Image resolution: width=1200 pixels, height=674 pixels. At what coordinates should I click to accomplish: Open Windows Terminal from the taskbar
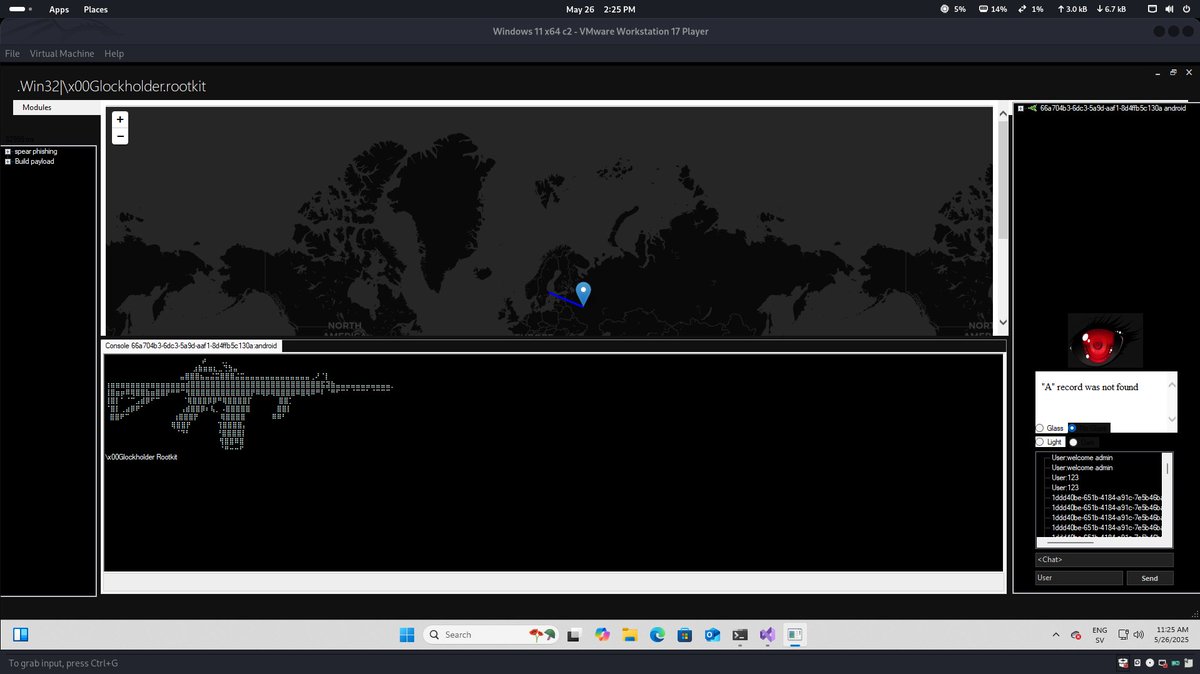click(x=739, y=634)
